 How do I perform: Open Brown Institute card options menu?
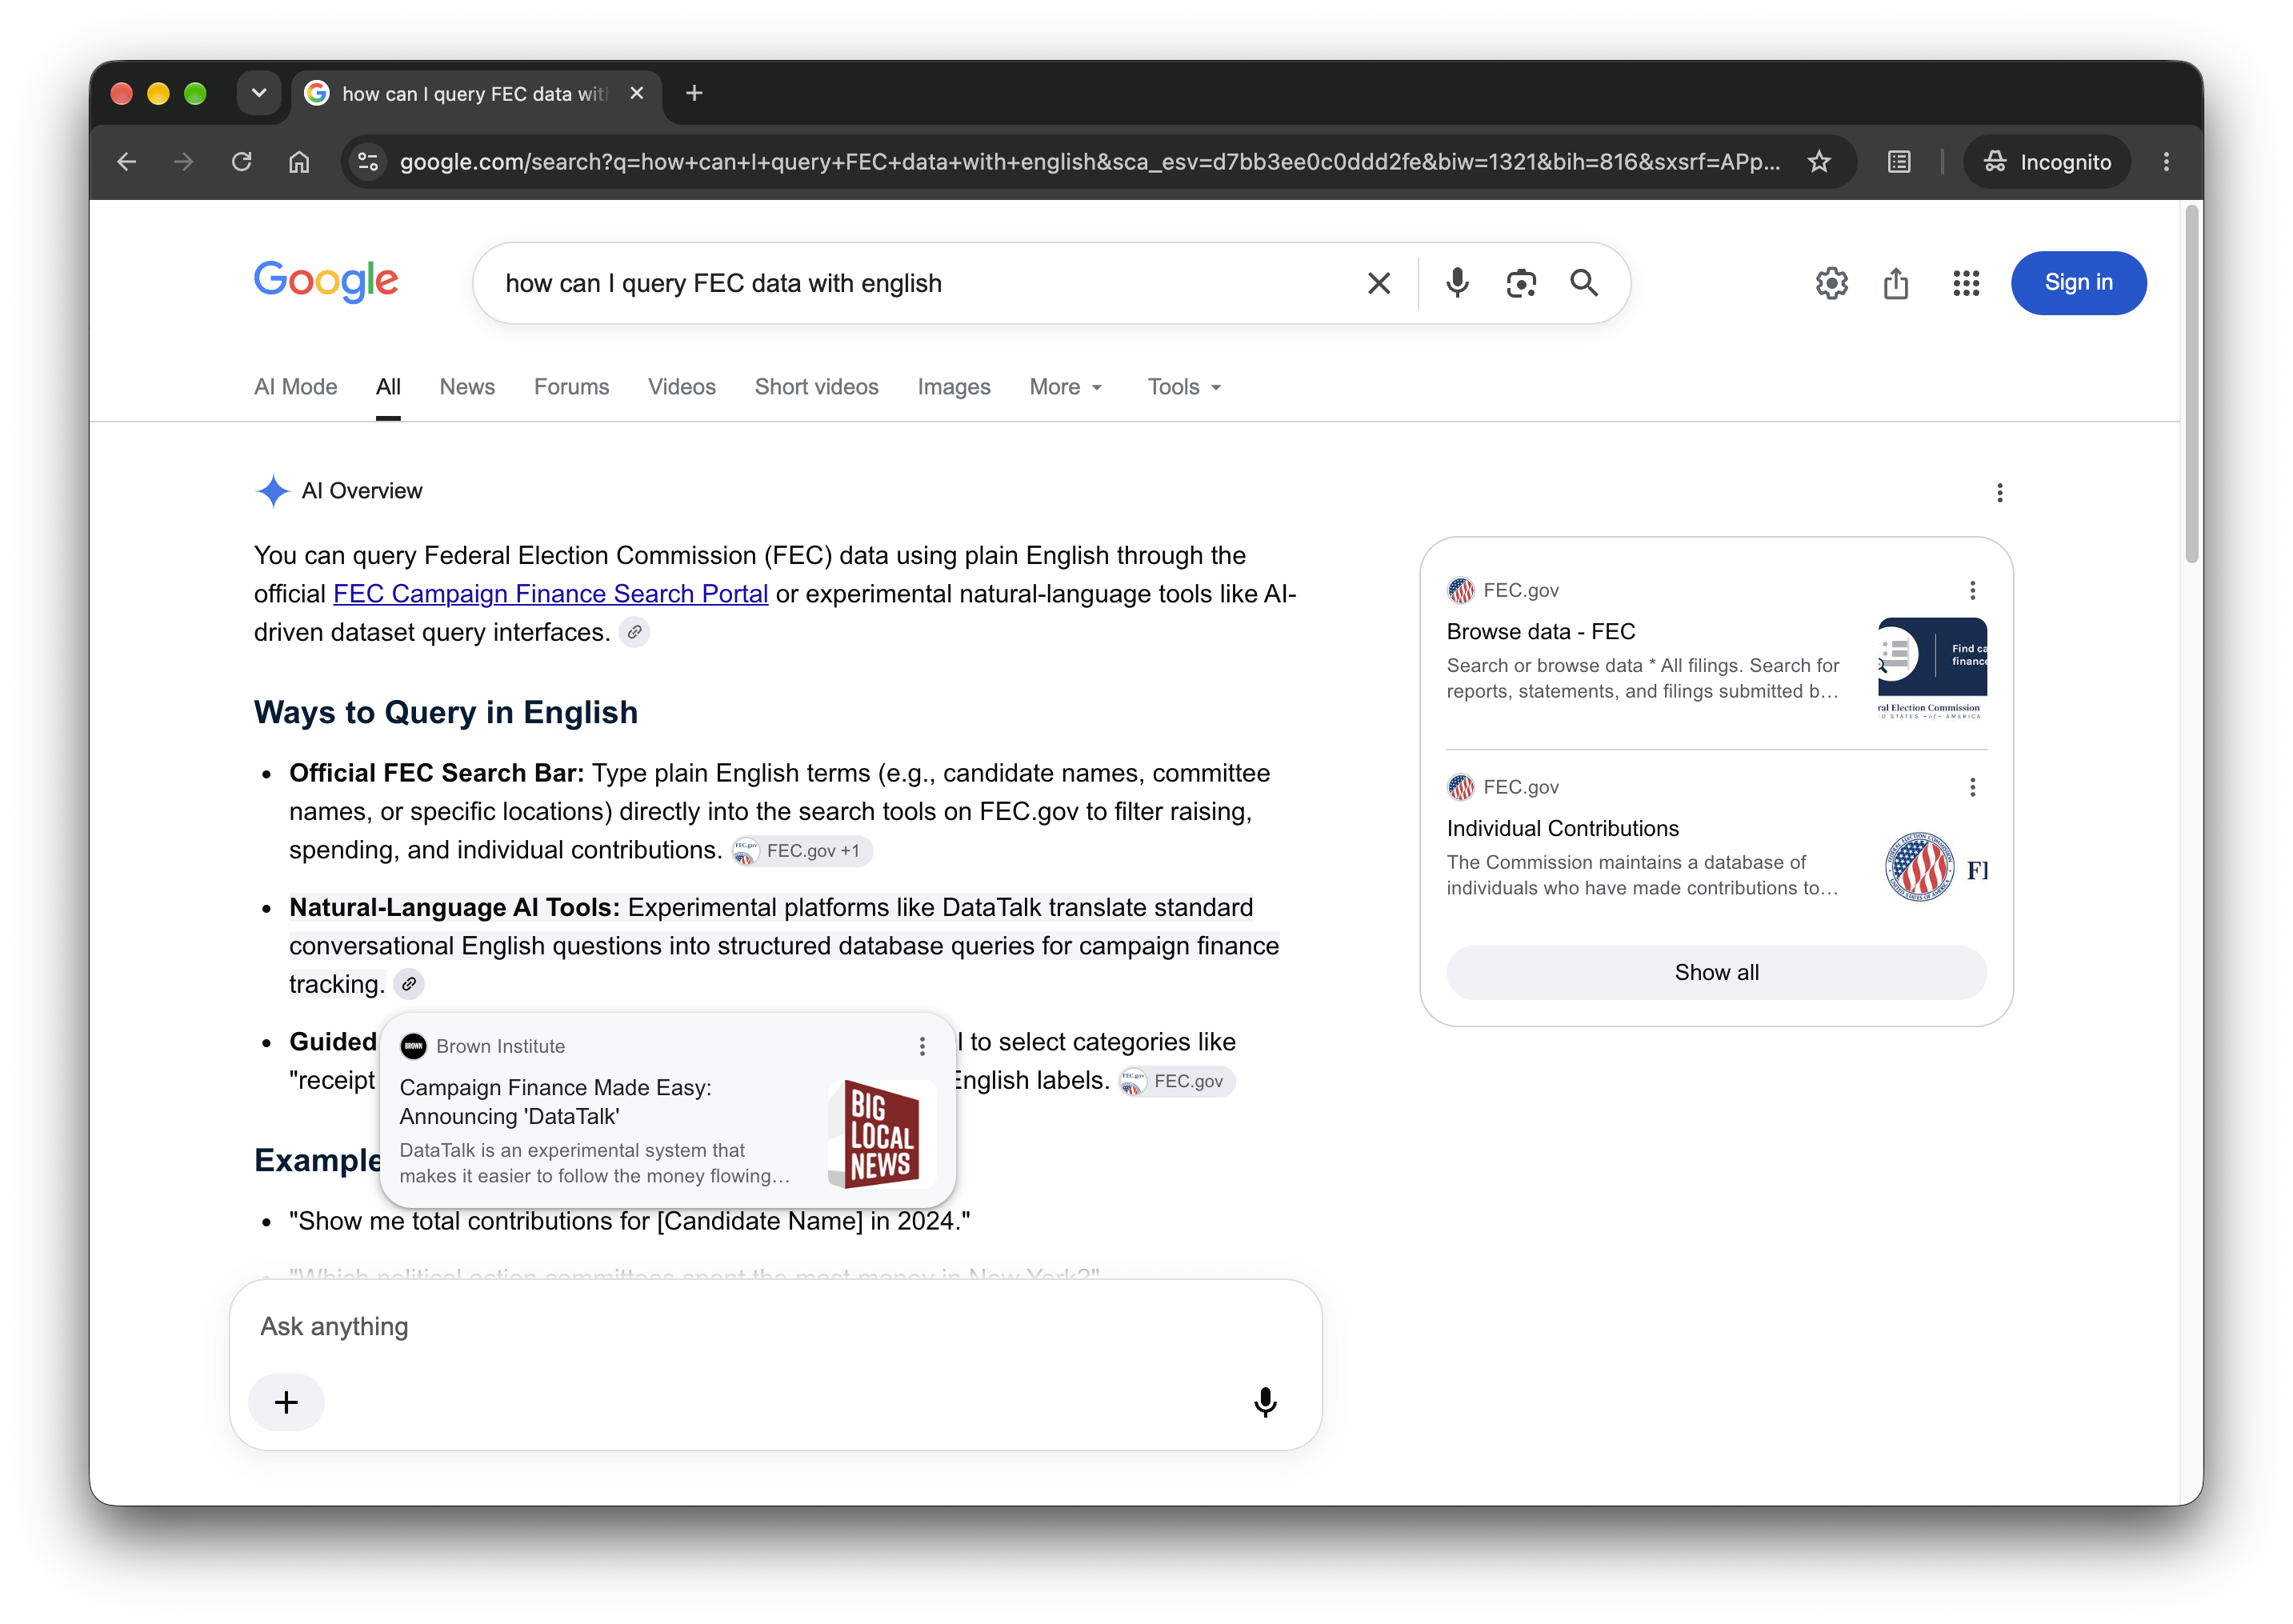[922, 1046]
